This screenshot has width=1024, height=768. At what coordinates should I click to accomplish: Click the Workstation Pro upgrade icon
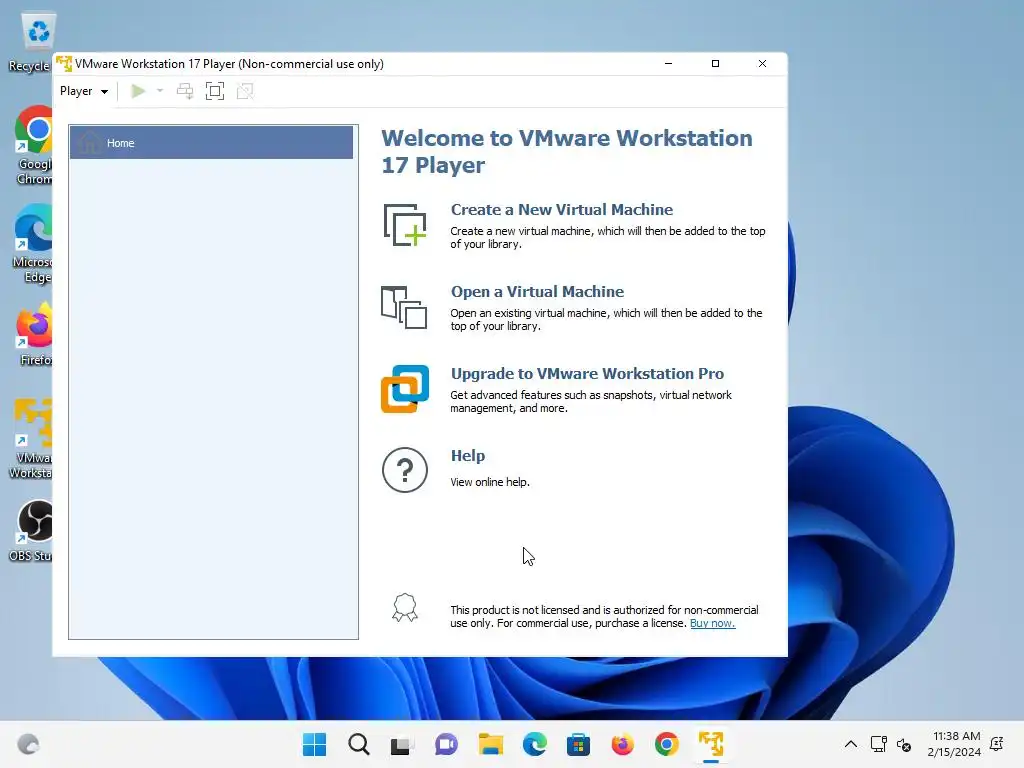point(405,389)
